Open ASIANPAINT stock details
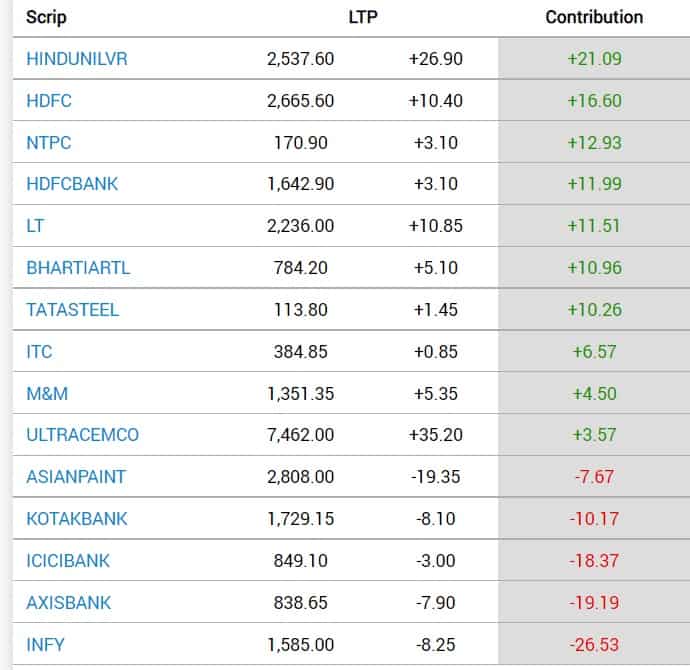This screenshot has height=670, width=690. (76, 477)
